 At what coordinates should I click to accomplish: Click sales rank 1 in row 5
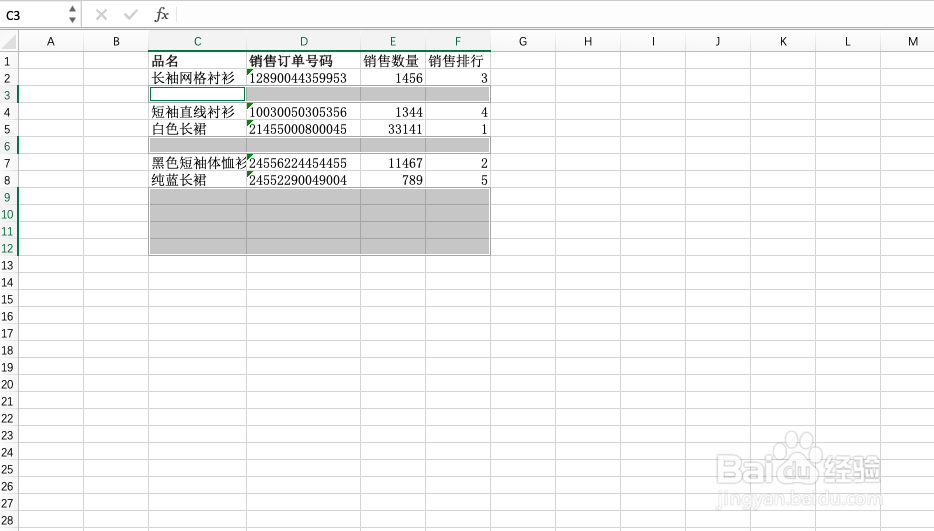click(457, 129)
